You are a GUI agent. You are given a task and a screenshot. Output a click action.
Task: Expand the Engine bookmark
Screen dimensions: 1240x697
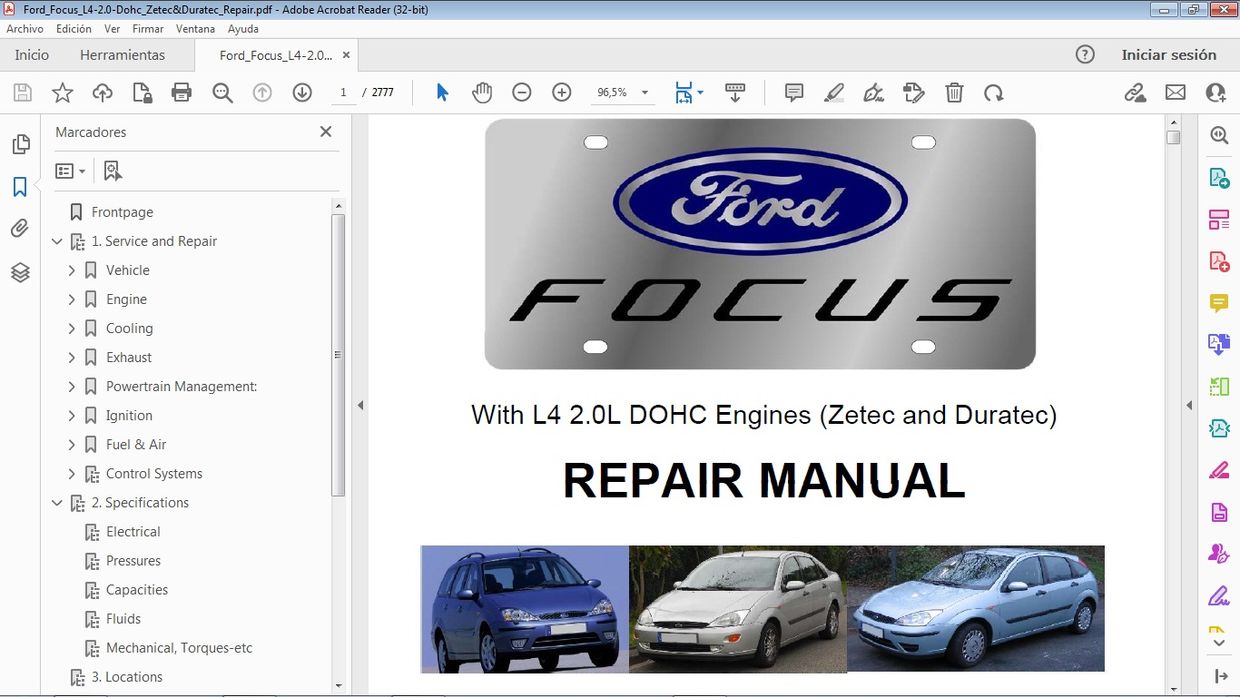pos(71,299)
